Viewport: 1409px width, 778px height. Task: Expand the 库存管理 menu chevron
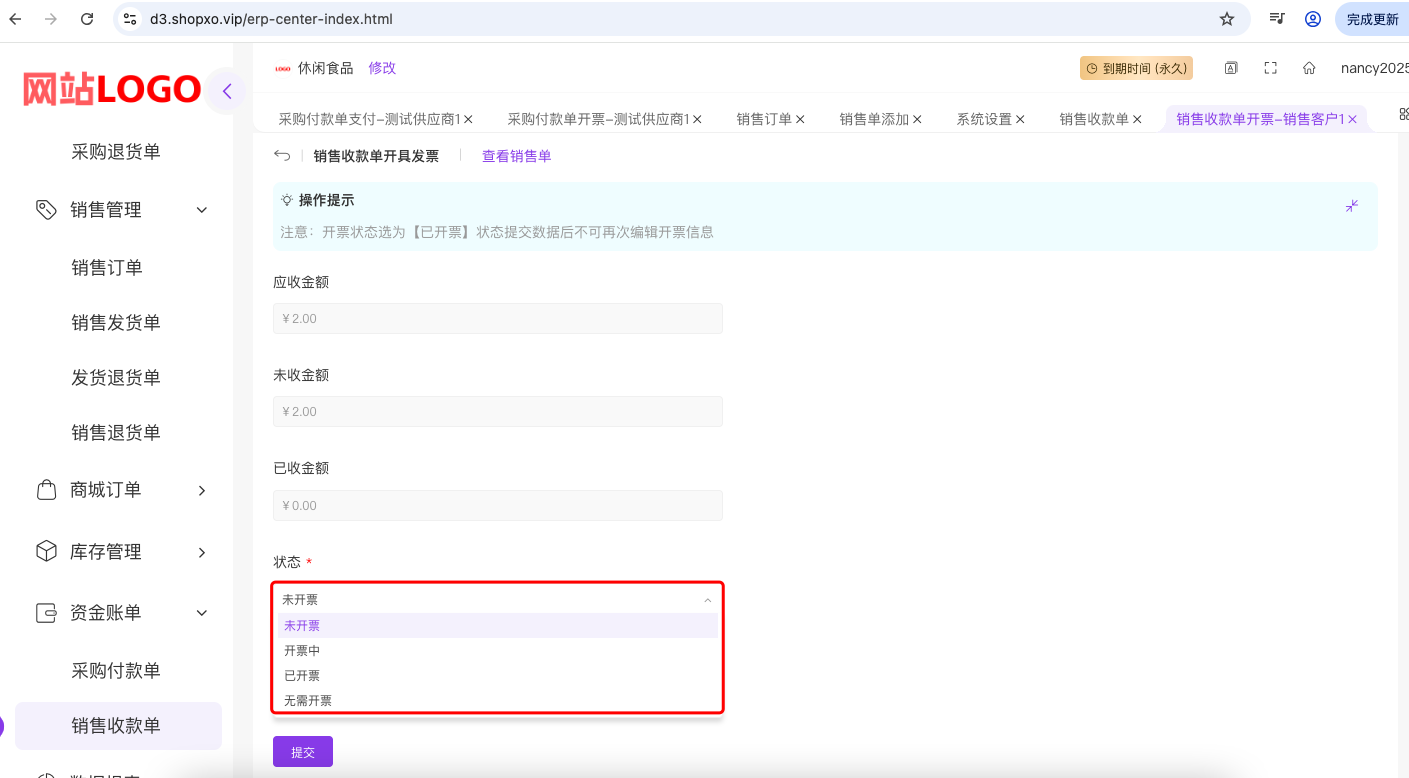tap(202, 552)
